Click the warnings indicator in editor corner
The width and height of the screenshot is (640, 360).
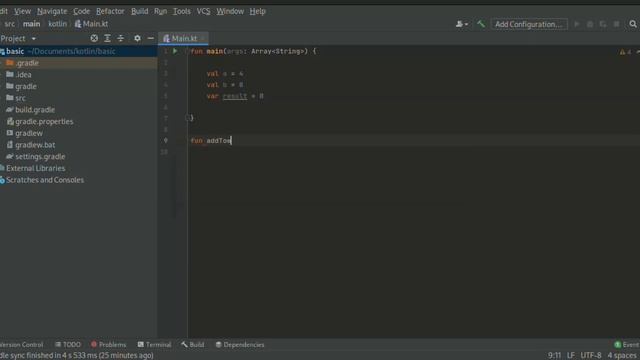[626, 52]
